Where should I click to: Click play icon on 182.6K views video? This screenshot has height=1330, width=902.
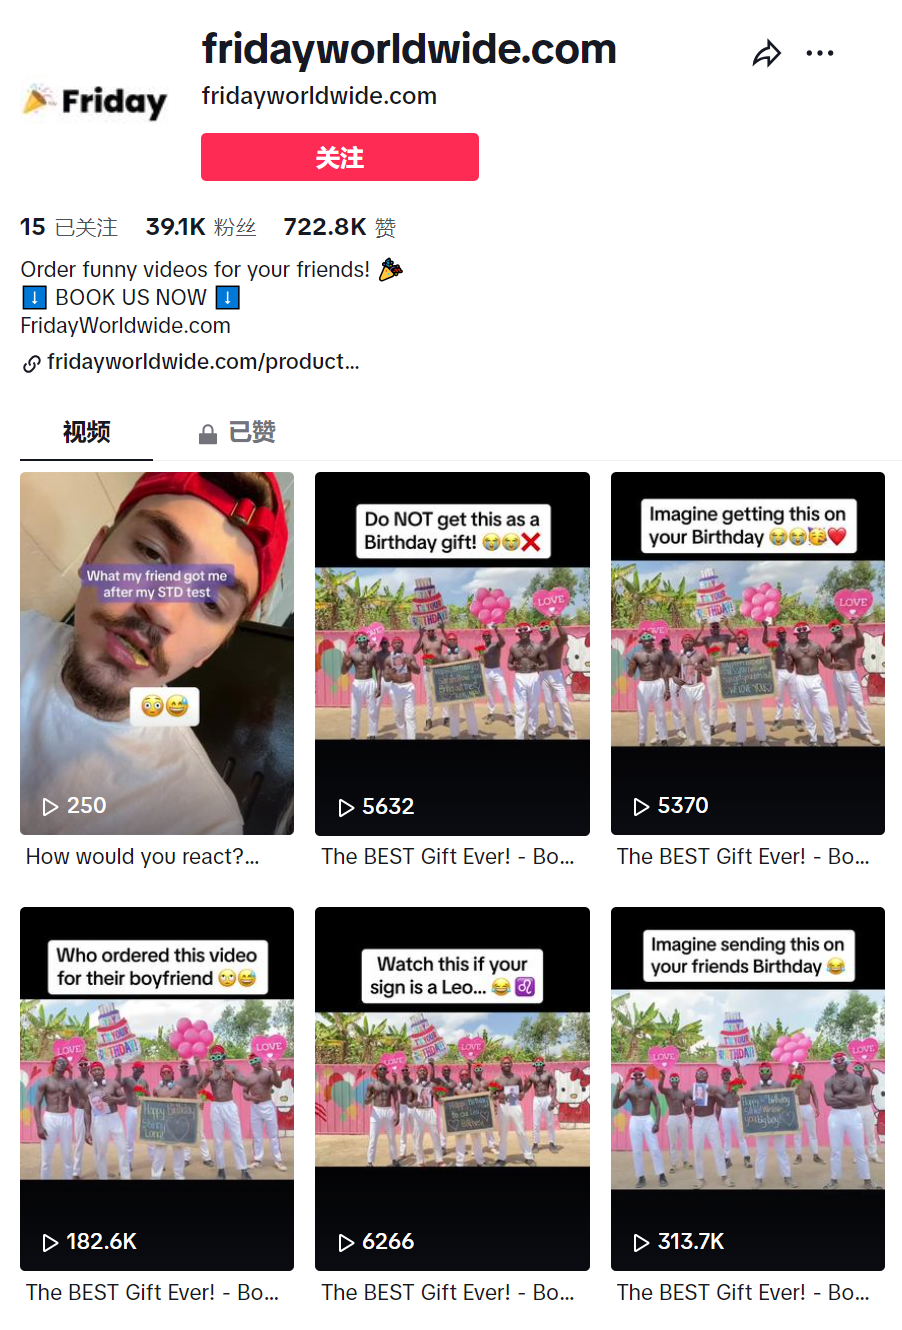click(50, 1242)
